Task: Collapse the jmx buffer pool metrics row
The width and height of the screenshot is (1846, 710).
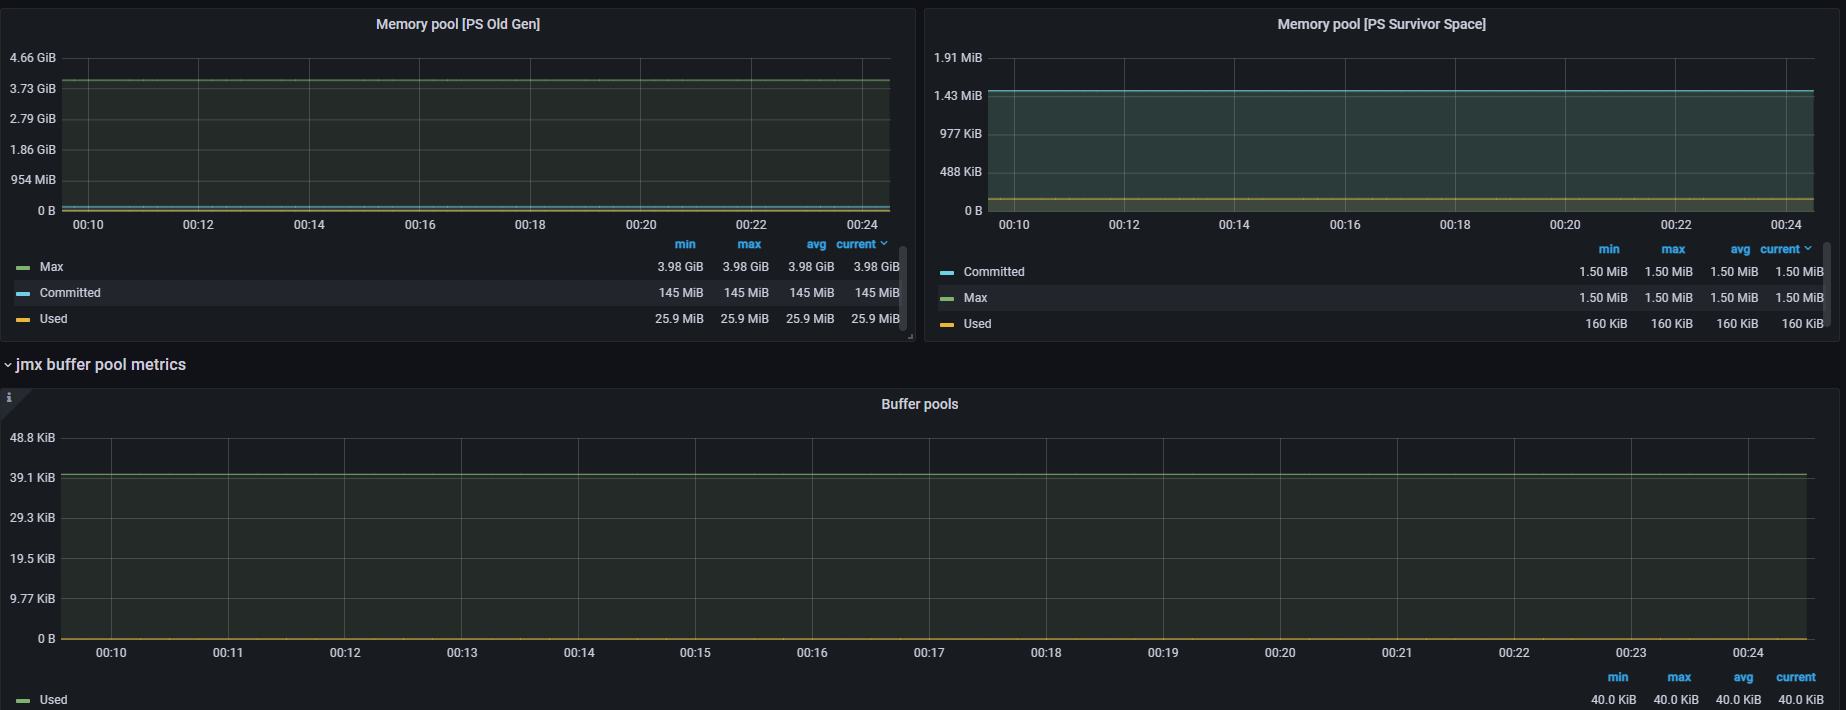Action: [x=8, y=365]
